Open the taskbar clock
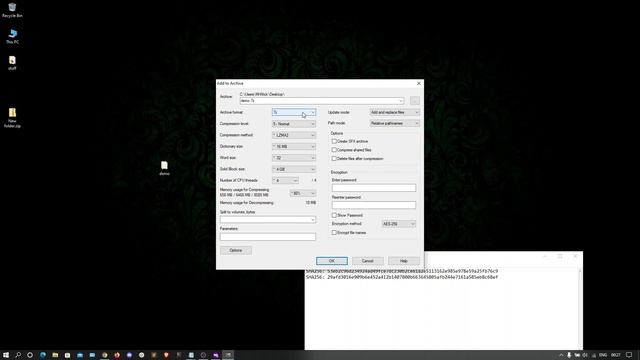The image size is (640, 360). point(616,355)
